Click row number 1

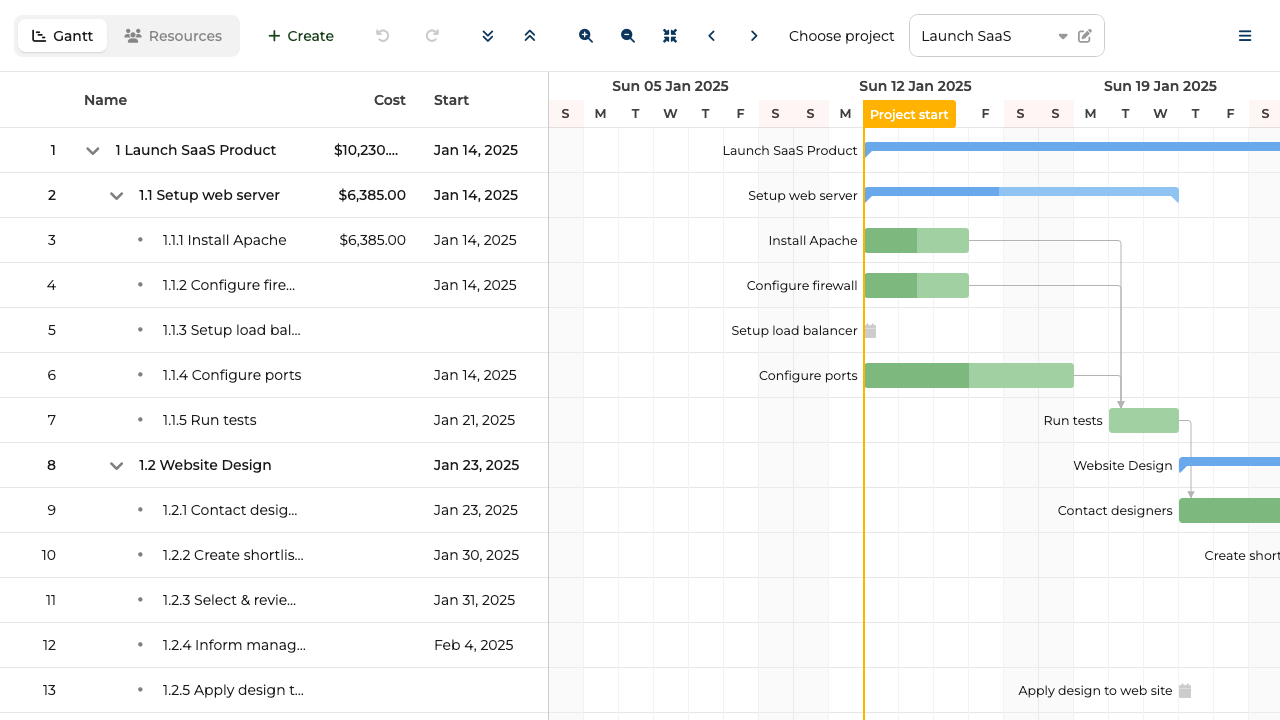pyautogui.click(x=53, y=150)
